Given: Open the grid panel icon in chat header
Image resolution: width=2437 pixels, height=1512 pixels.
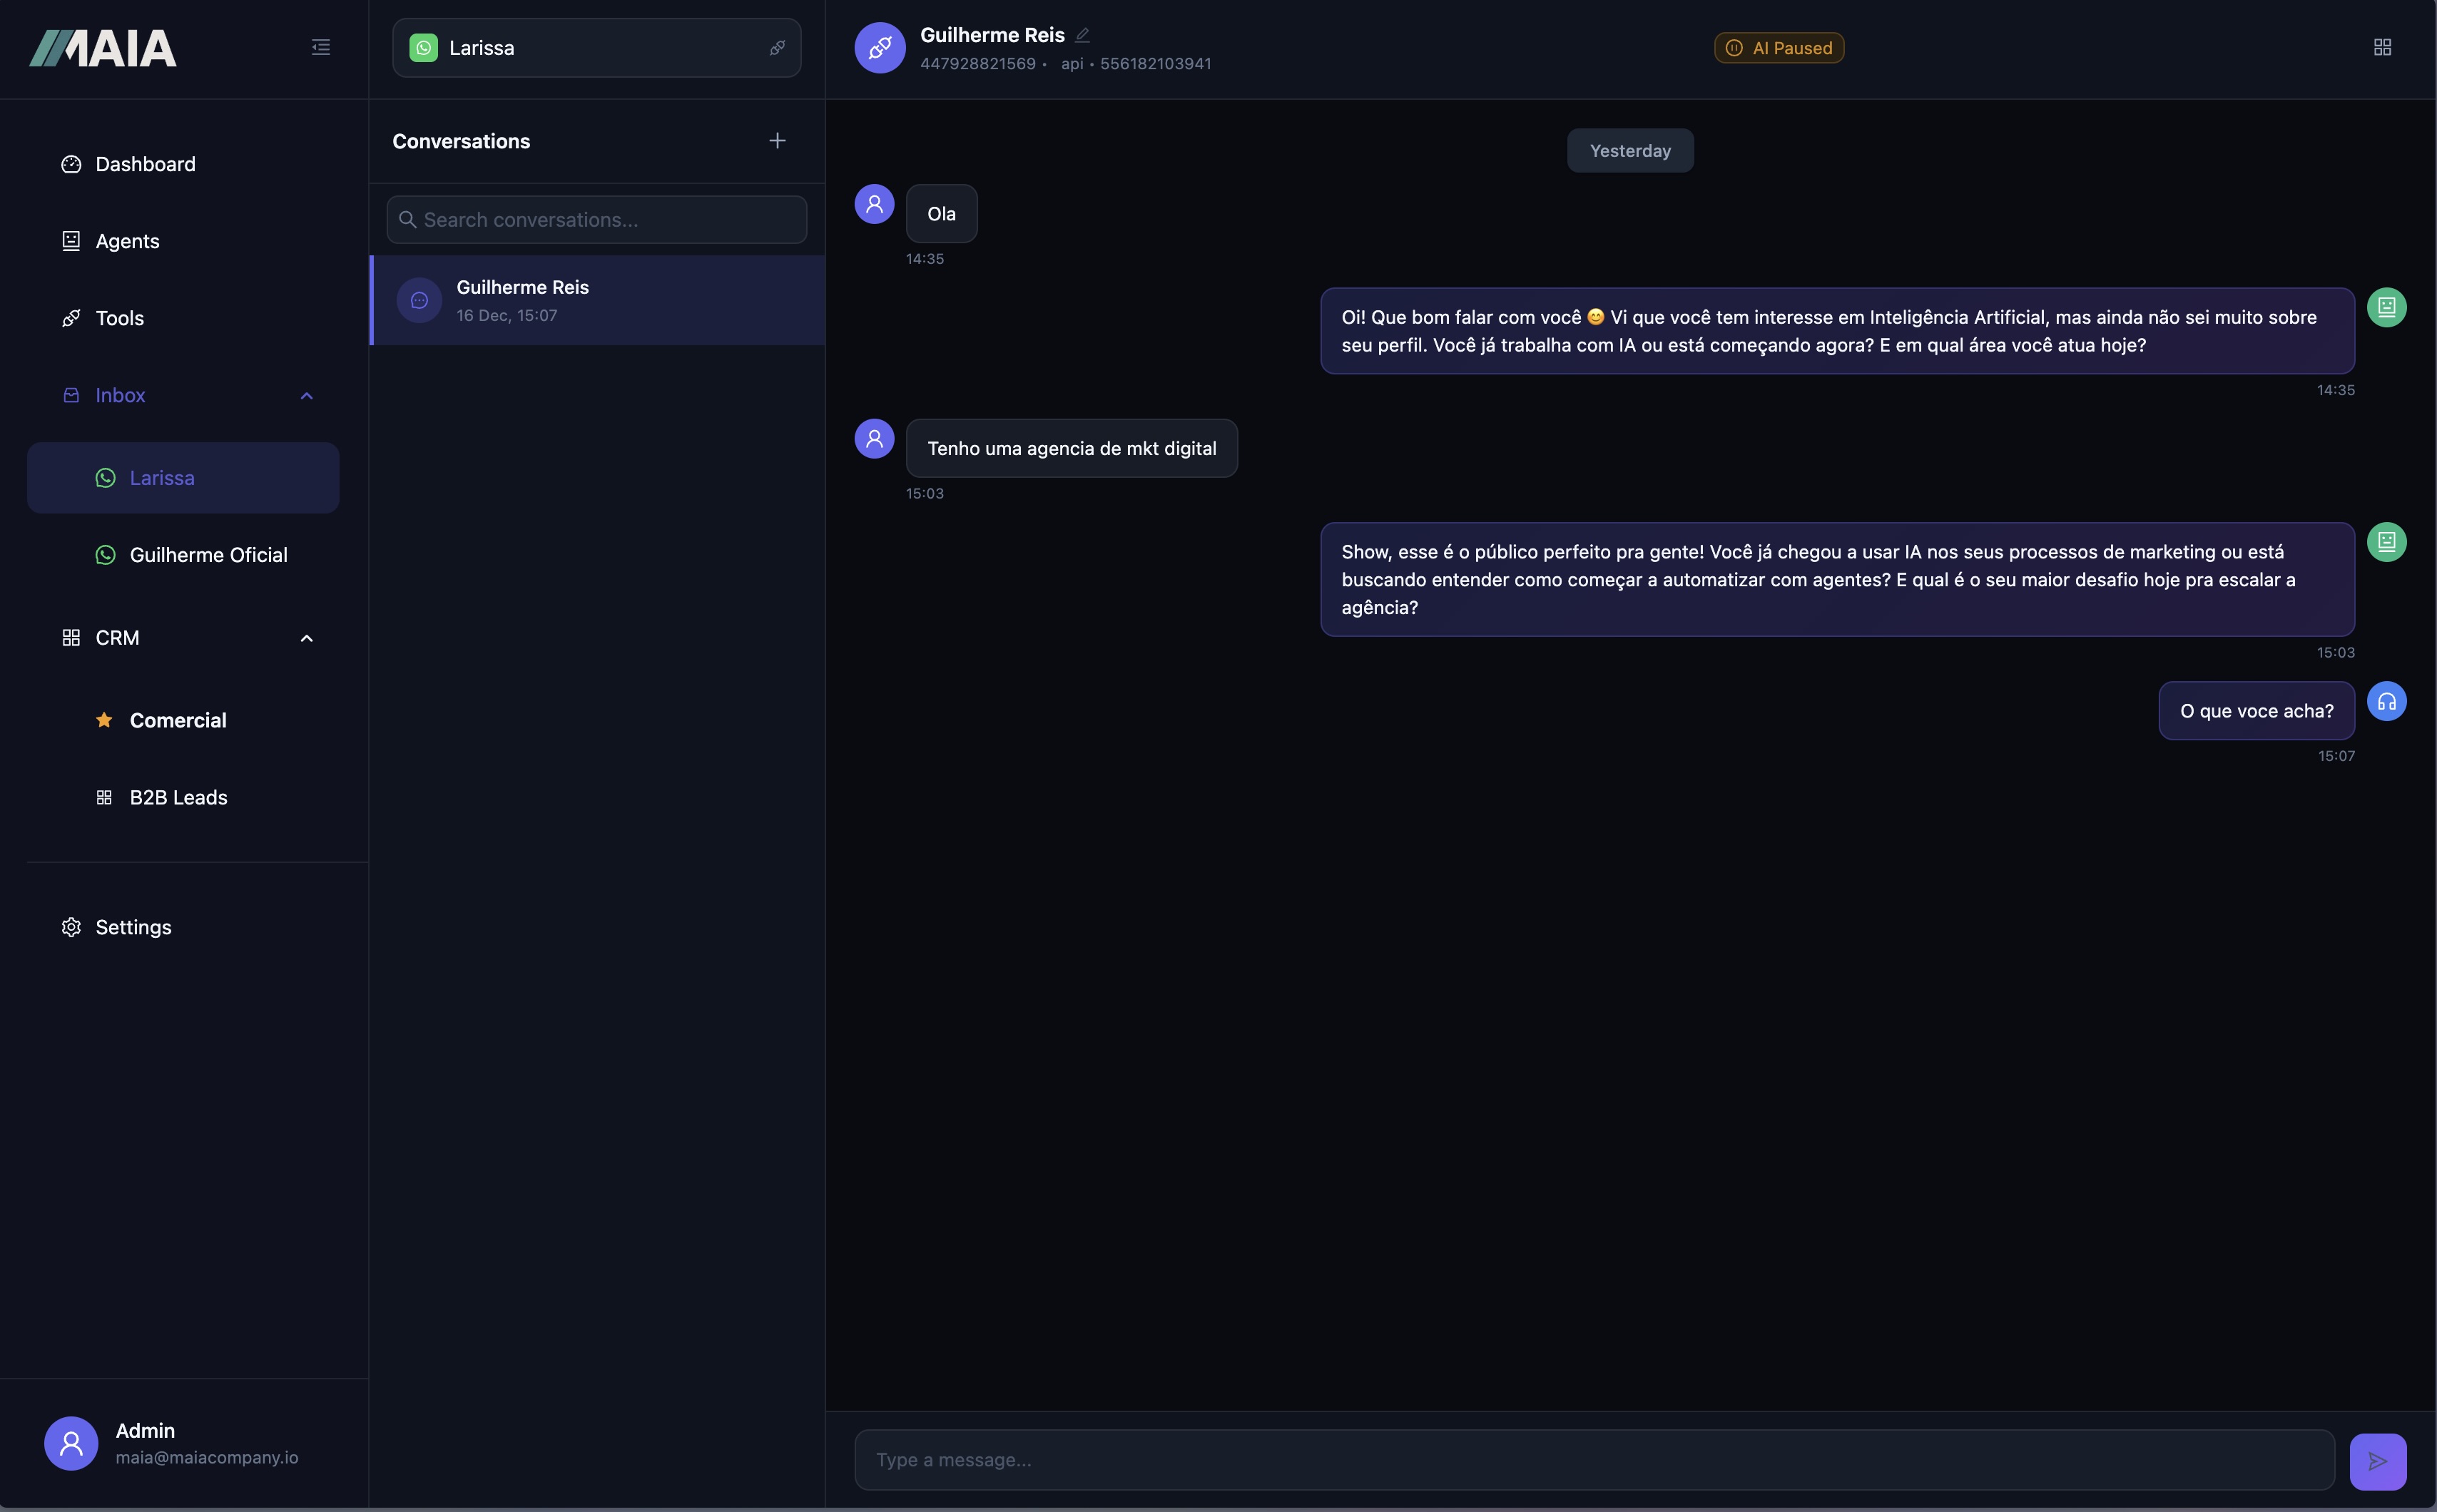Looking at the screenshot, I should click(2382, 48).
